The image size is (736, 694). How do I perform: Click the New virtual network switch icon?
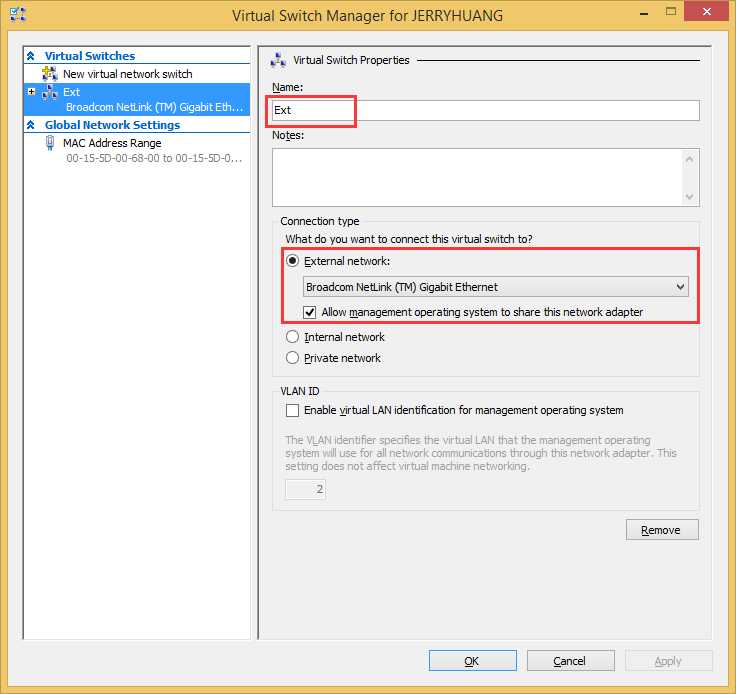50,74
